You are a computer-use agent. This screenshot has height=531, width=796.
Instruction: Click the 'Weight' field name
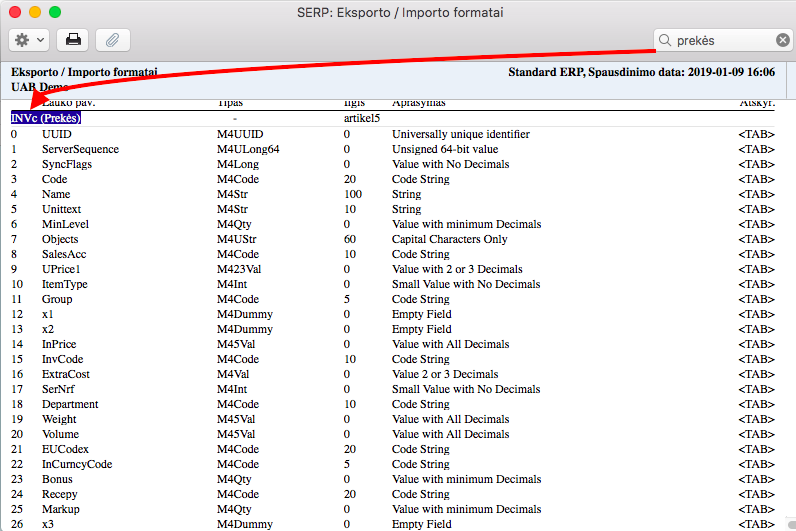(59, 419)
